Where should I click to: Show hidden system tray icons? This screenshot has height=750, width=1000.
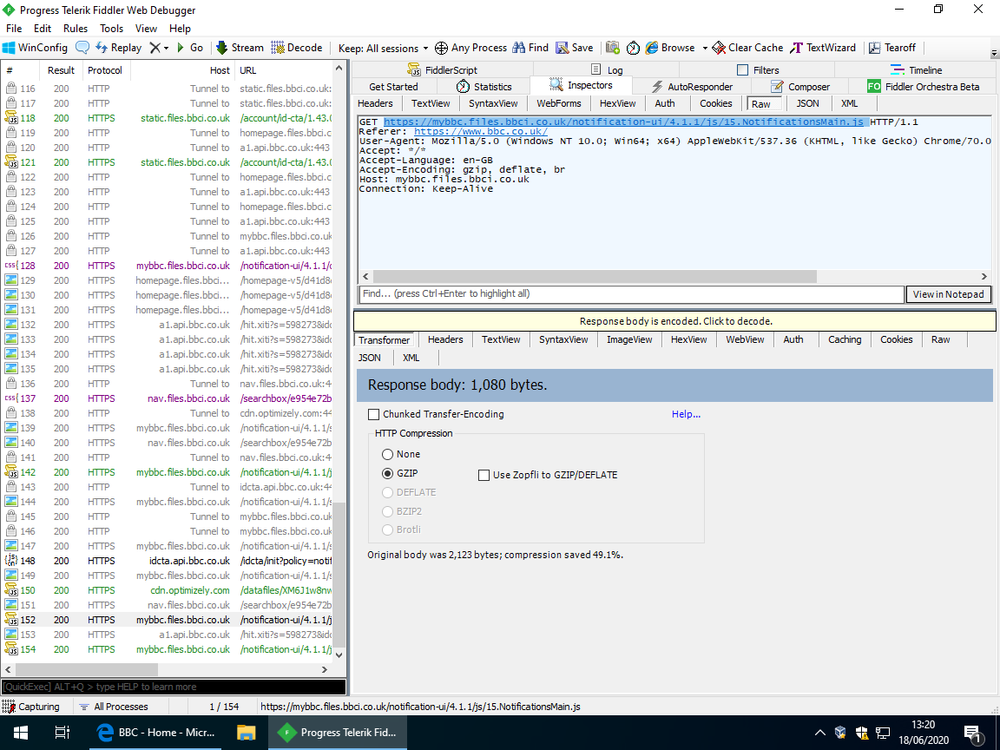820,733
